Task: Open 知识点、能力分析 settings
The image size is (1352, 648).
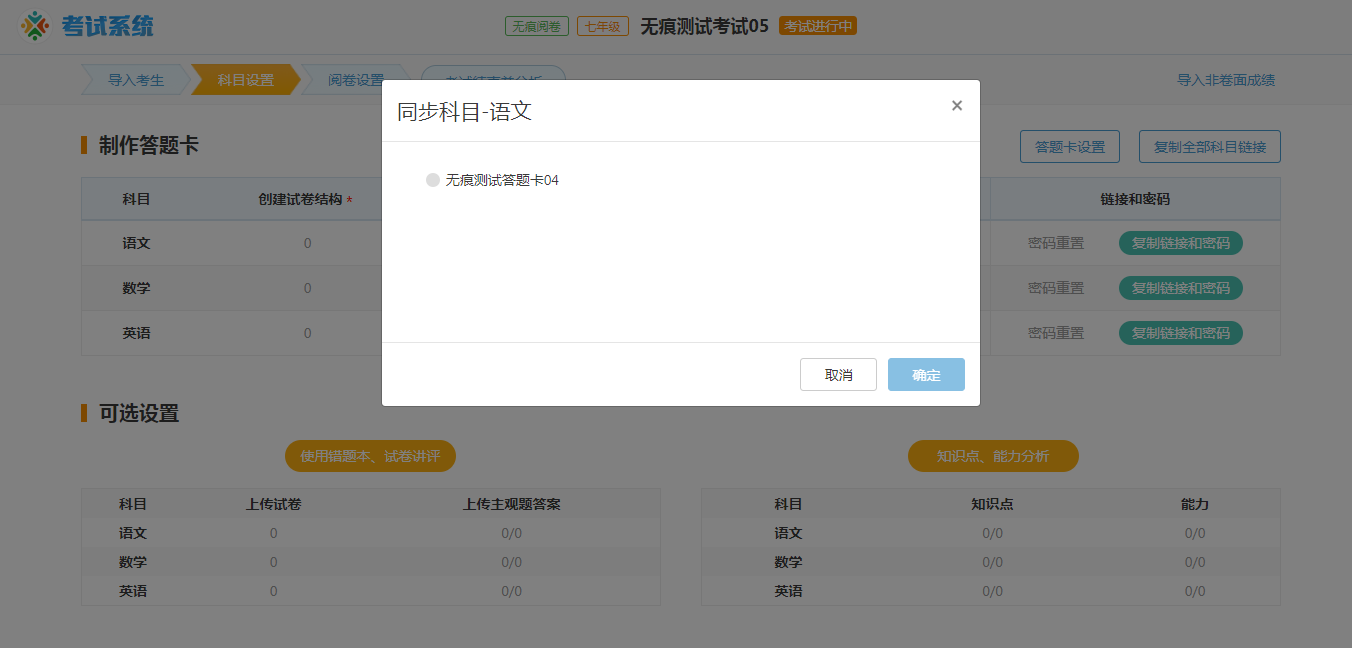Action: (993, 455)
